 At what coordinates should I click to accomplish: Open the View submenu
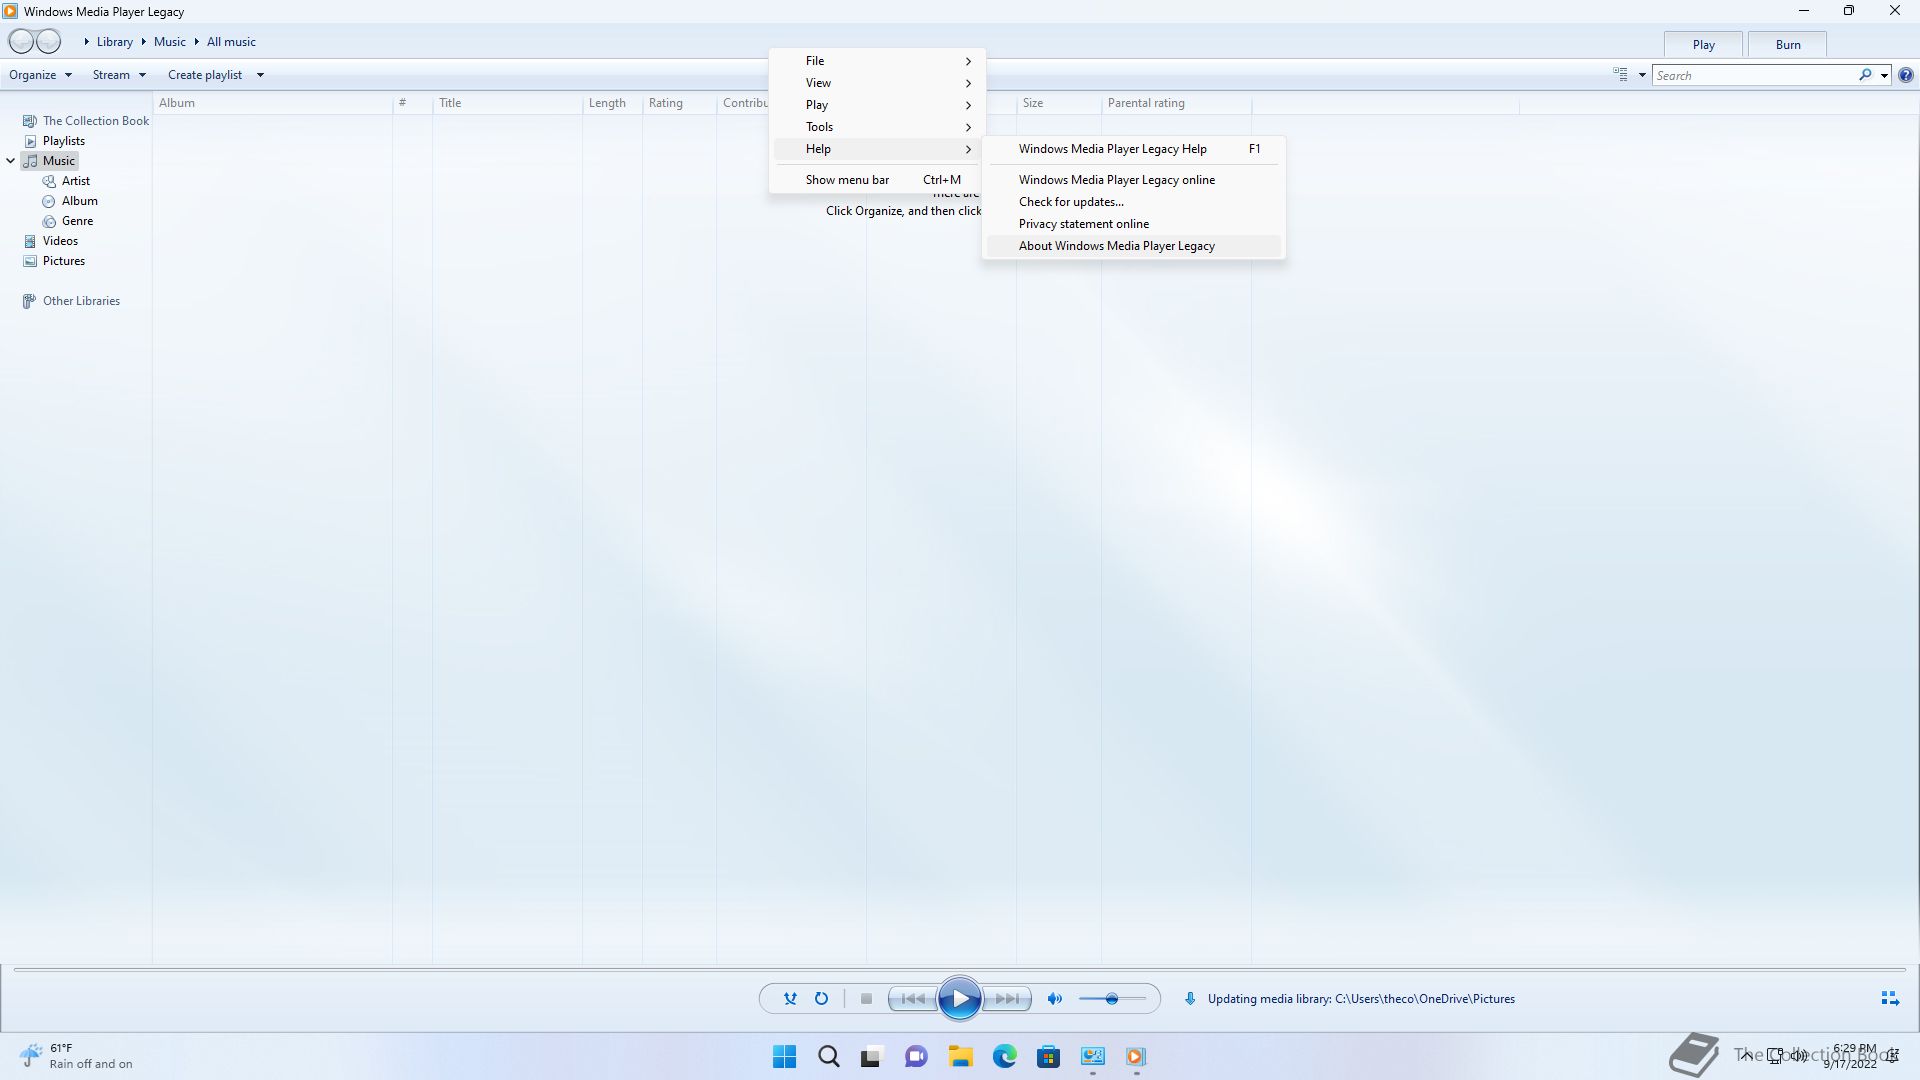pos(877,83)
